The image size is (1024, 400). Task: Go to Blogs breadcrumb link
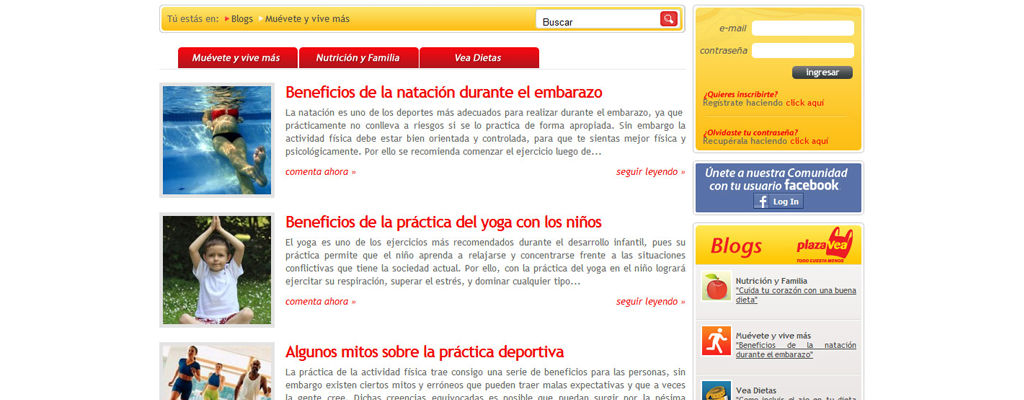click(x=242, y=19)
